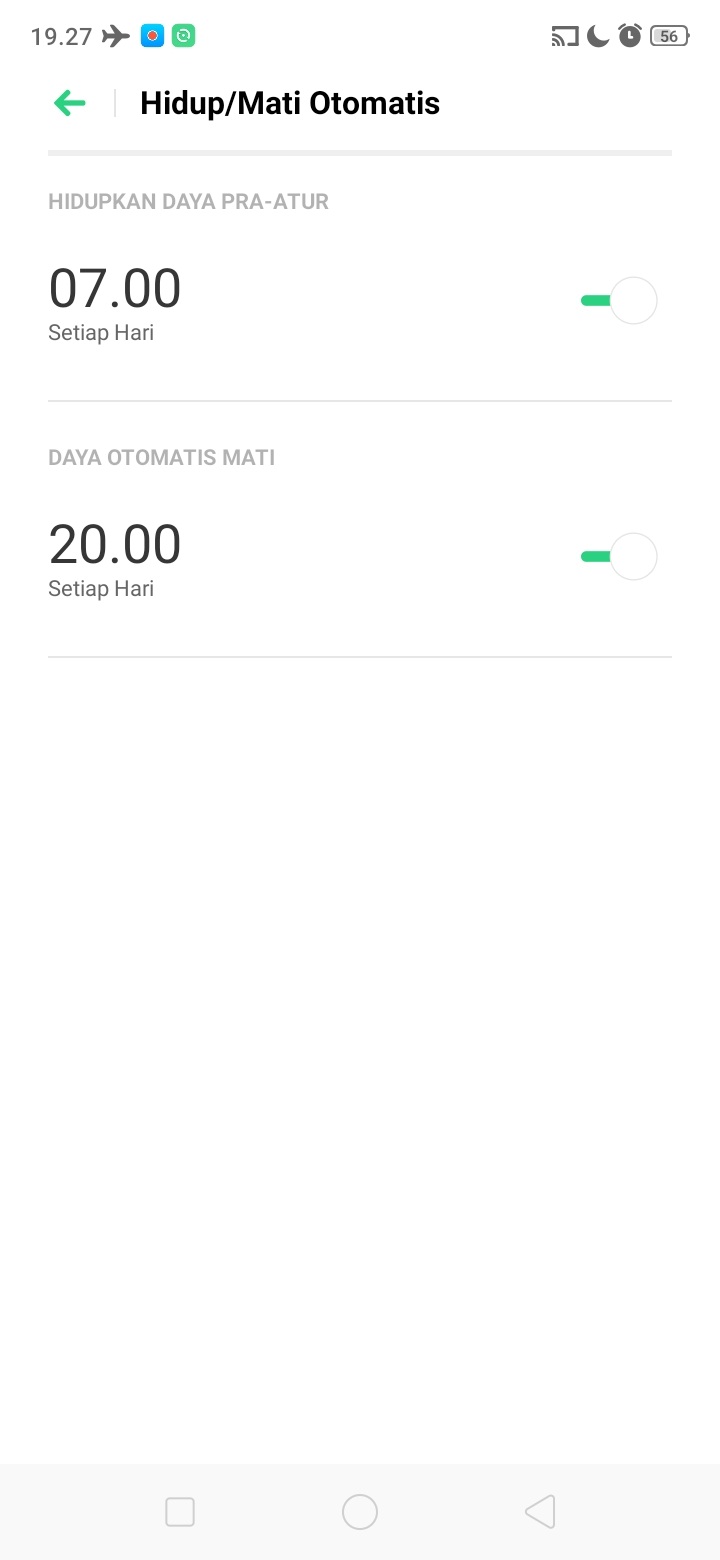This screenshot has height=1560, width=720.
Task: Tap the triangle back navigation button
Action: [x=540, y=1511]
